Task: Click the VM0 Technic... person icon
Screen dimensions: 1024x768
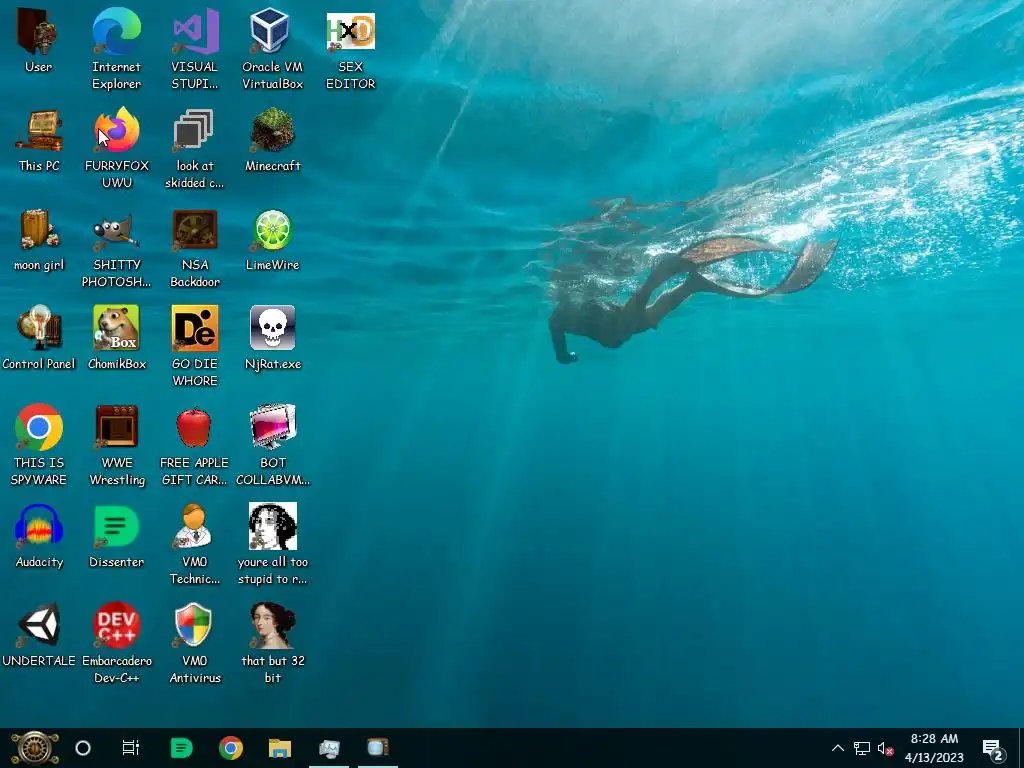Action: 195,544
